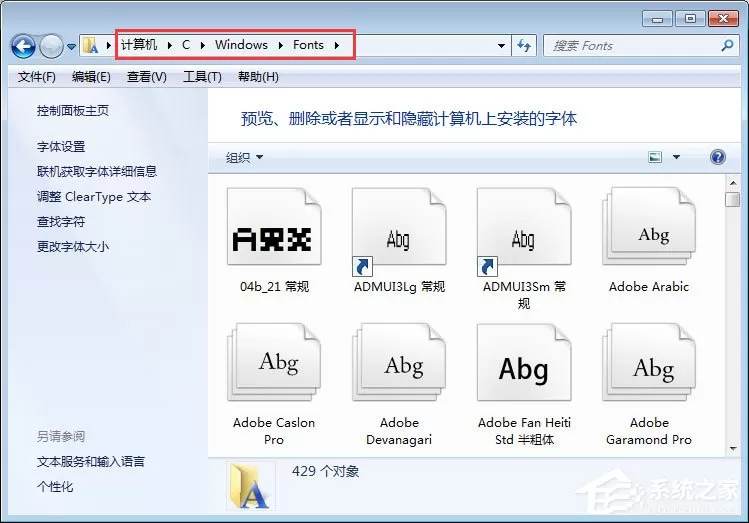749x523 pixels.
Task: Open 调整 ClearType 文本 link
Action: [x=94, y=196]
